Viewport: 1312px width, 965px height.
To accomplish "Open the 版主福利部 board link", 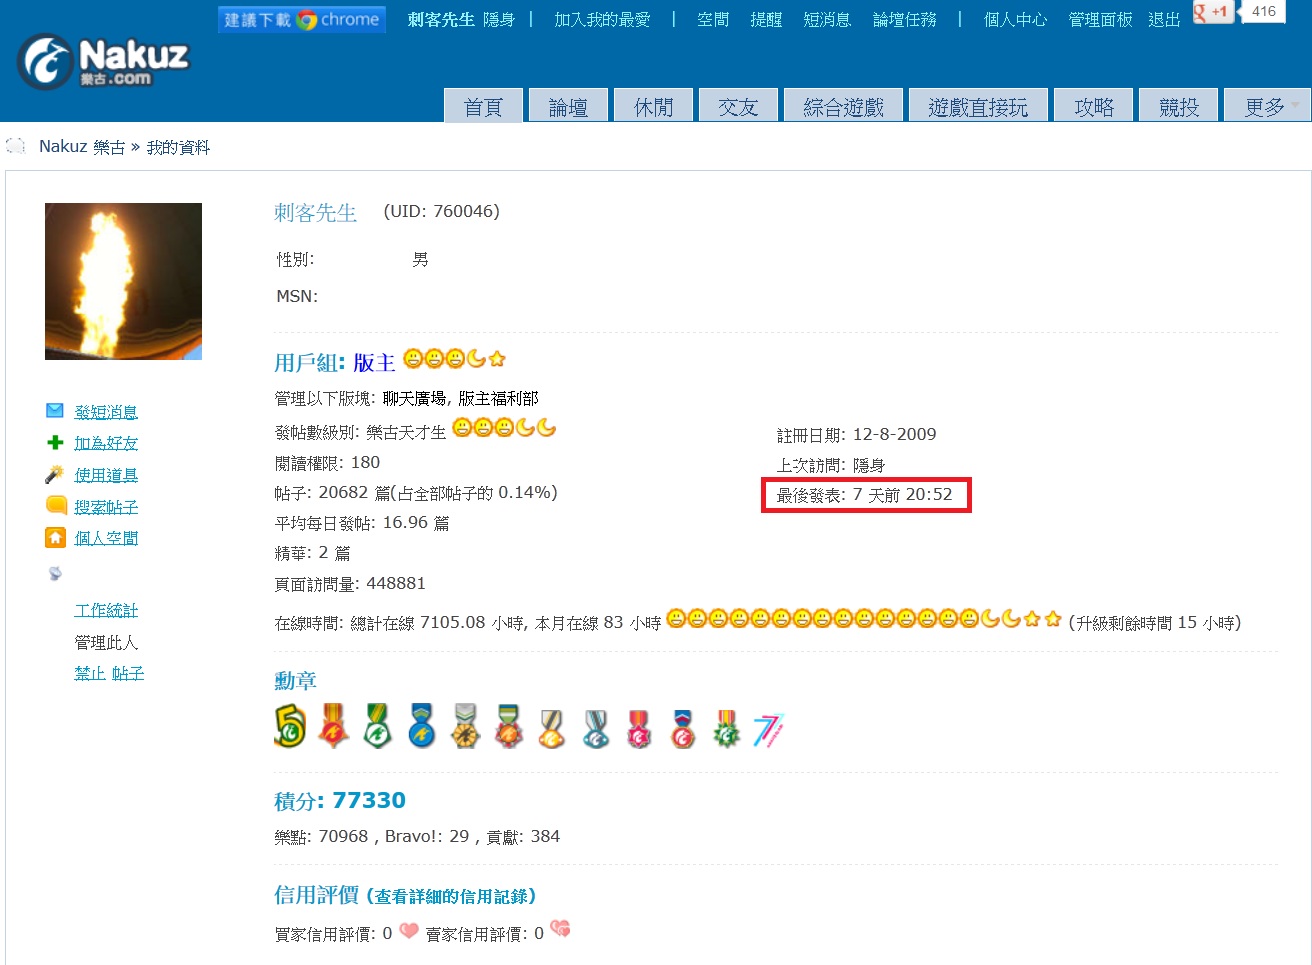I will click(x=498, y=398).
